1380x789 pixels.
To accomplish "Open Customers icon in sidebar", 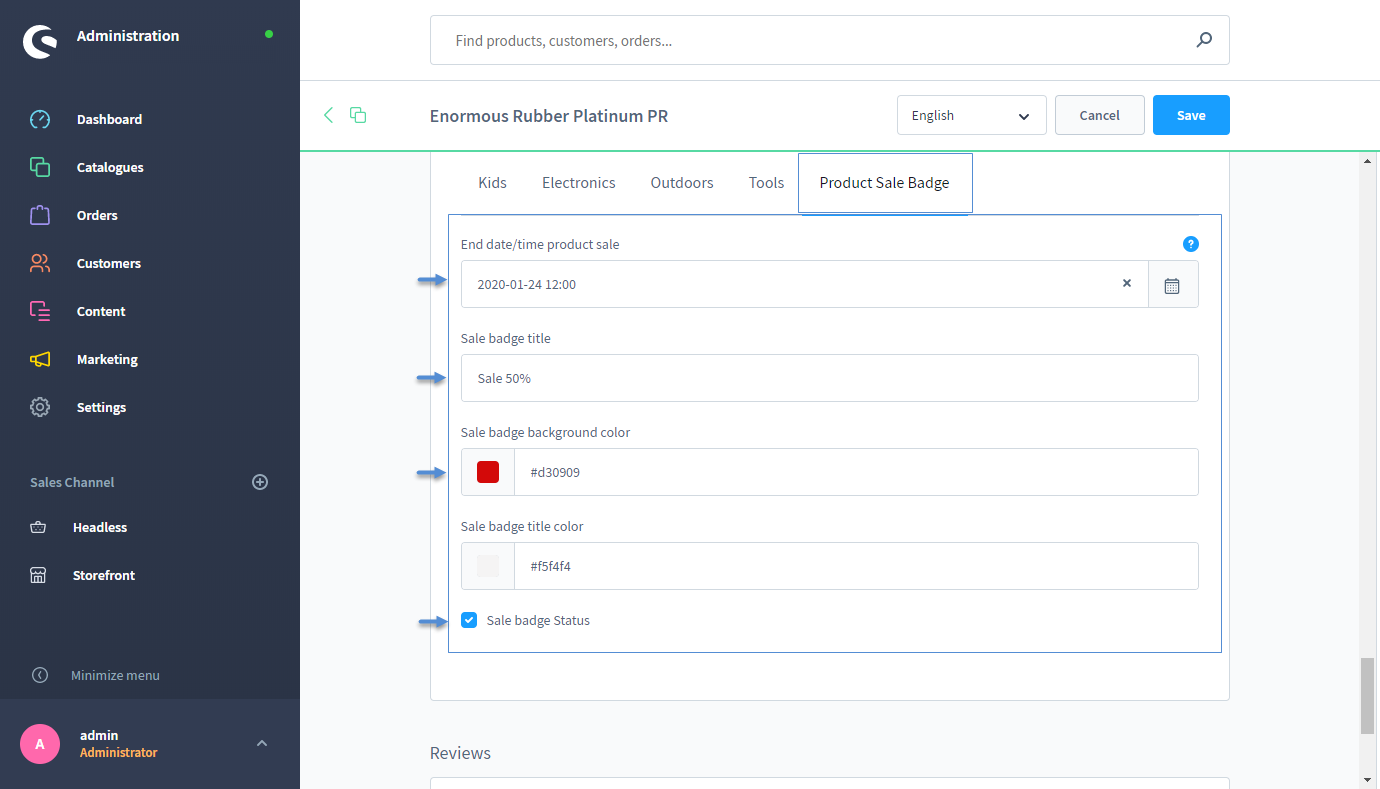I will [40, 263].
